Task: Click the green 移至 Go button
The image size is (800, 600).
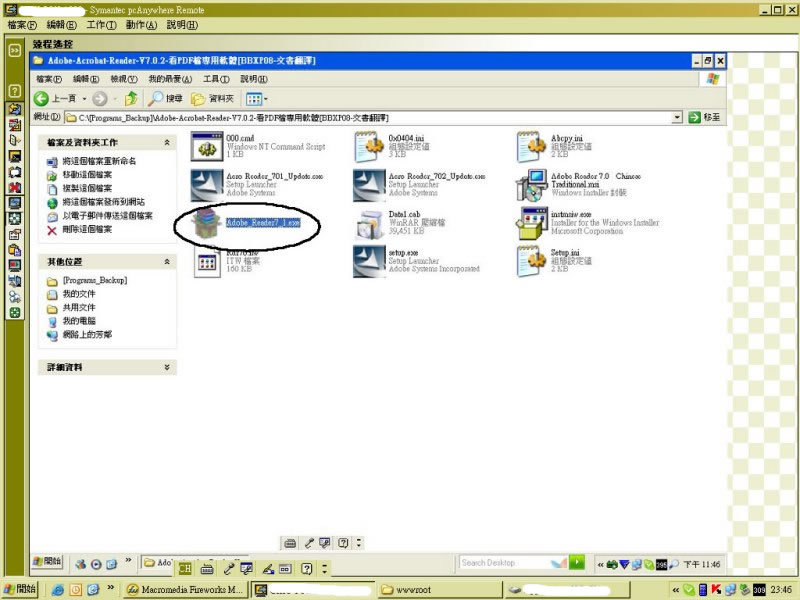Action: pyautogui.click(x=704, y=117)
